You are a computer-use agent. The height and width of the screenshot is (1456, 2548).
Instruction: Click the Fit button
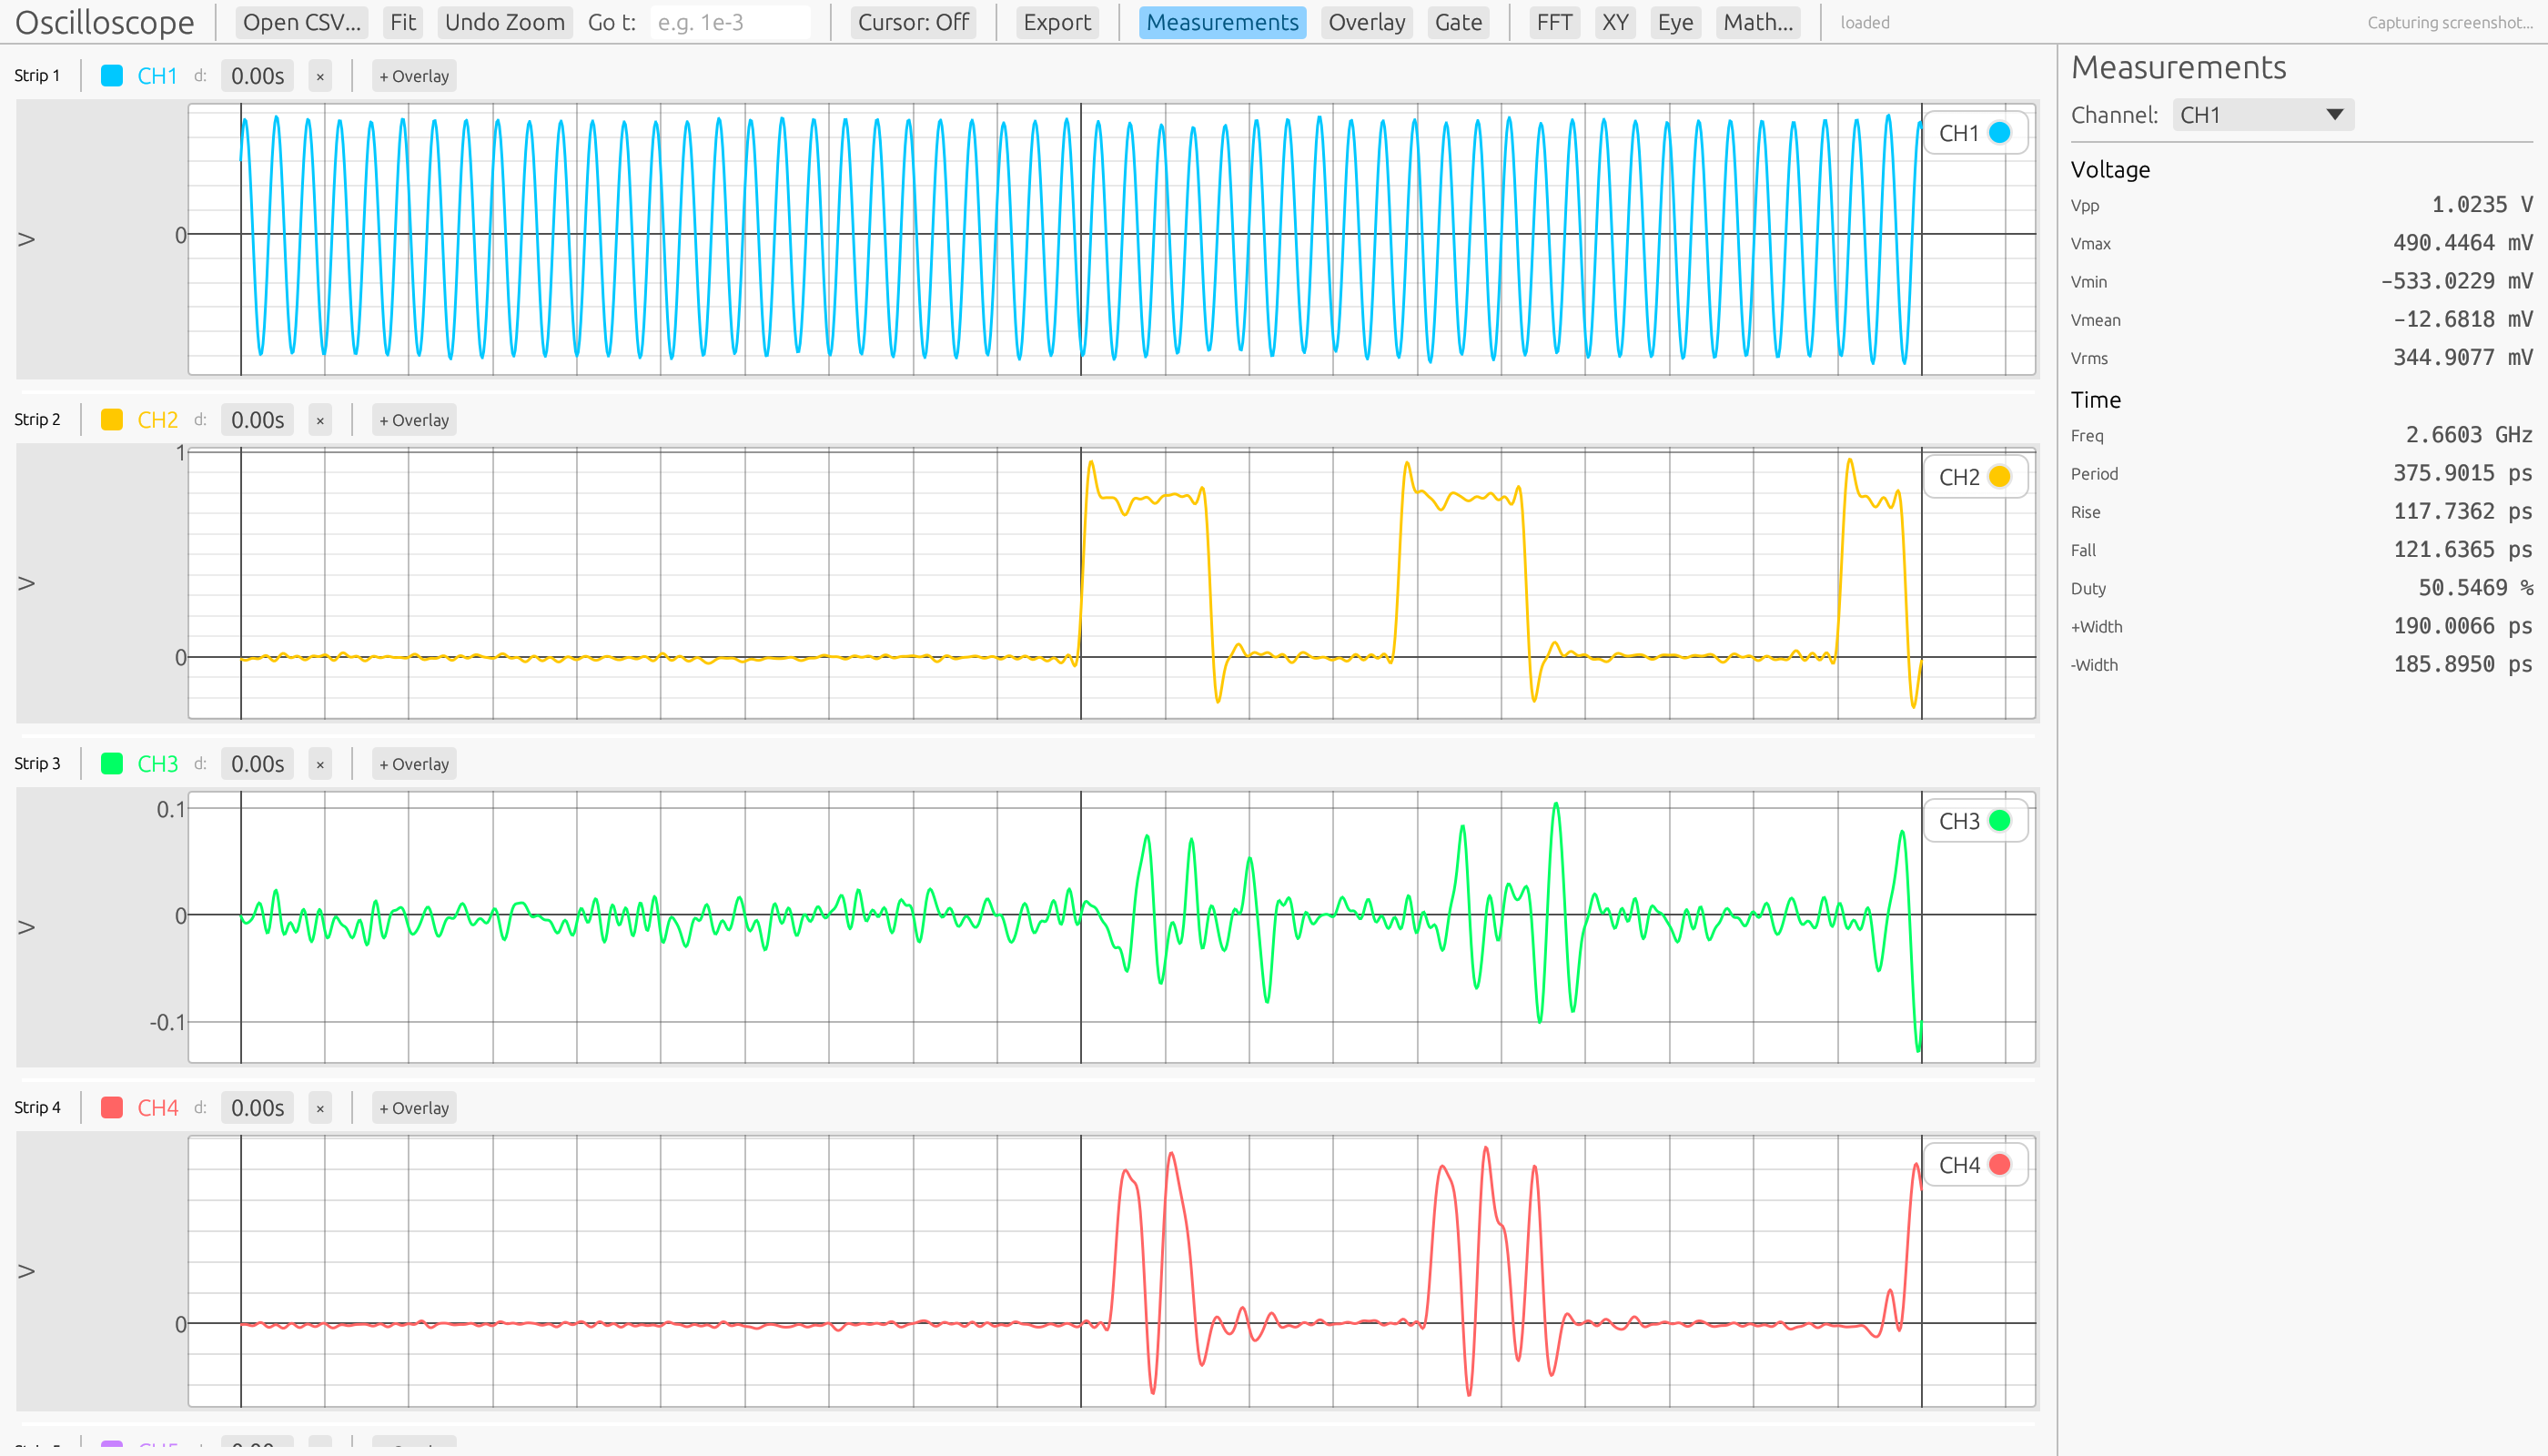[403, 22]
